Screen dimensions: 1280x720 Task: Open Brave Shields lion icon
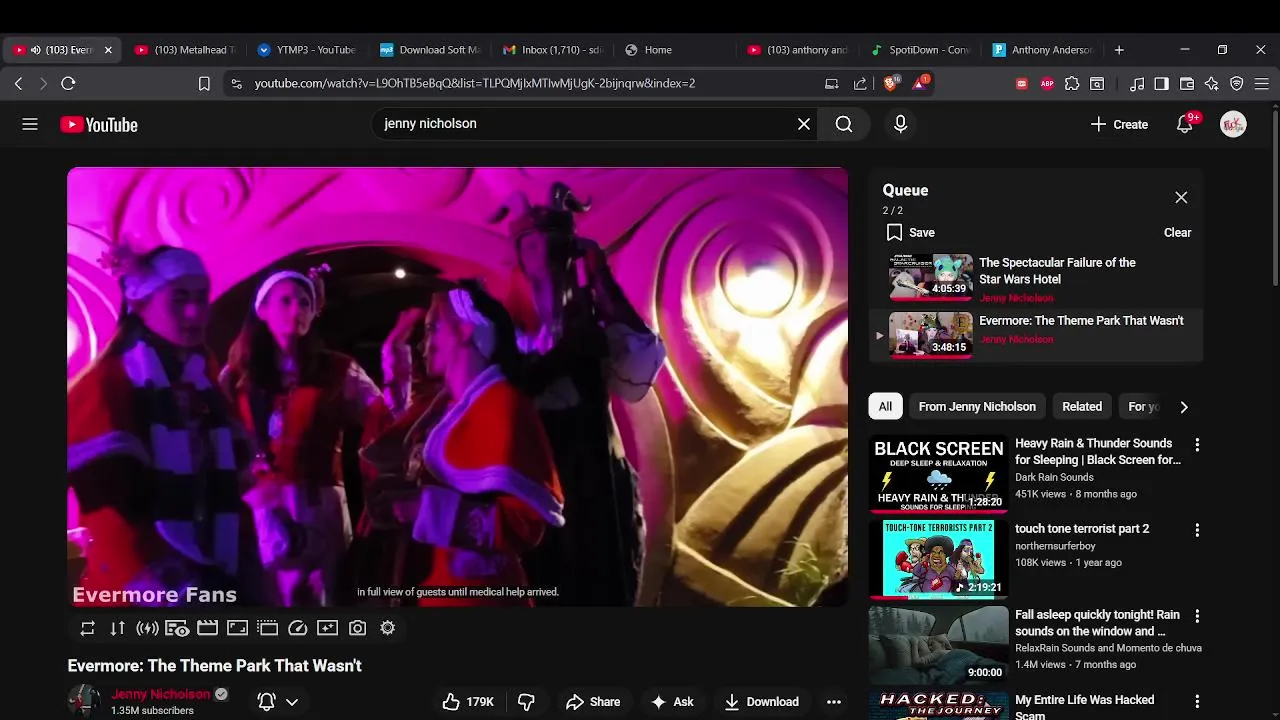[x=890, y=83]
